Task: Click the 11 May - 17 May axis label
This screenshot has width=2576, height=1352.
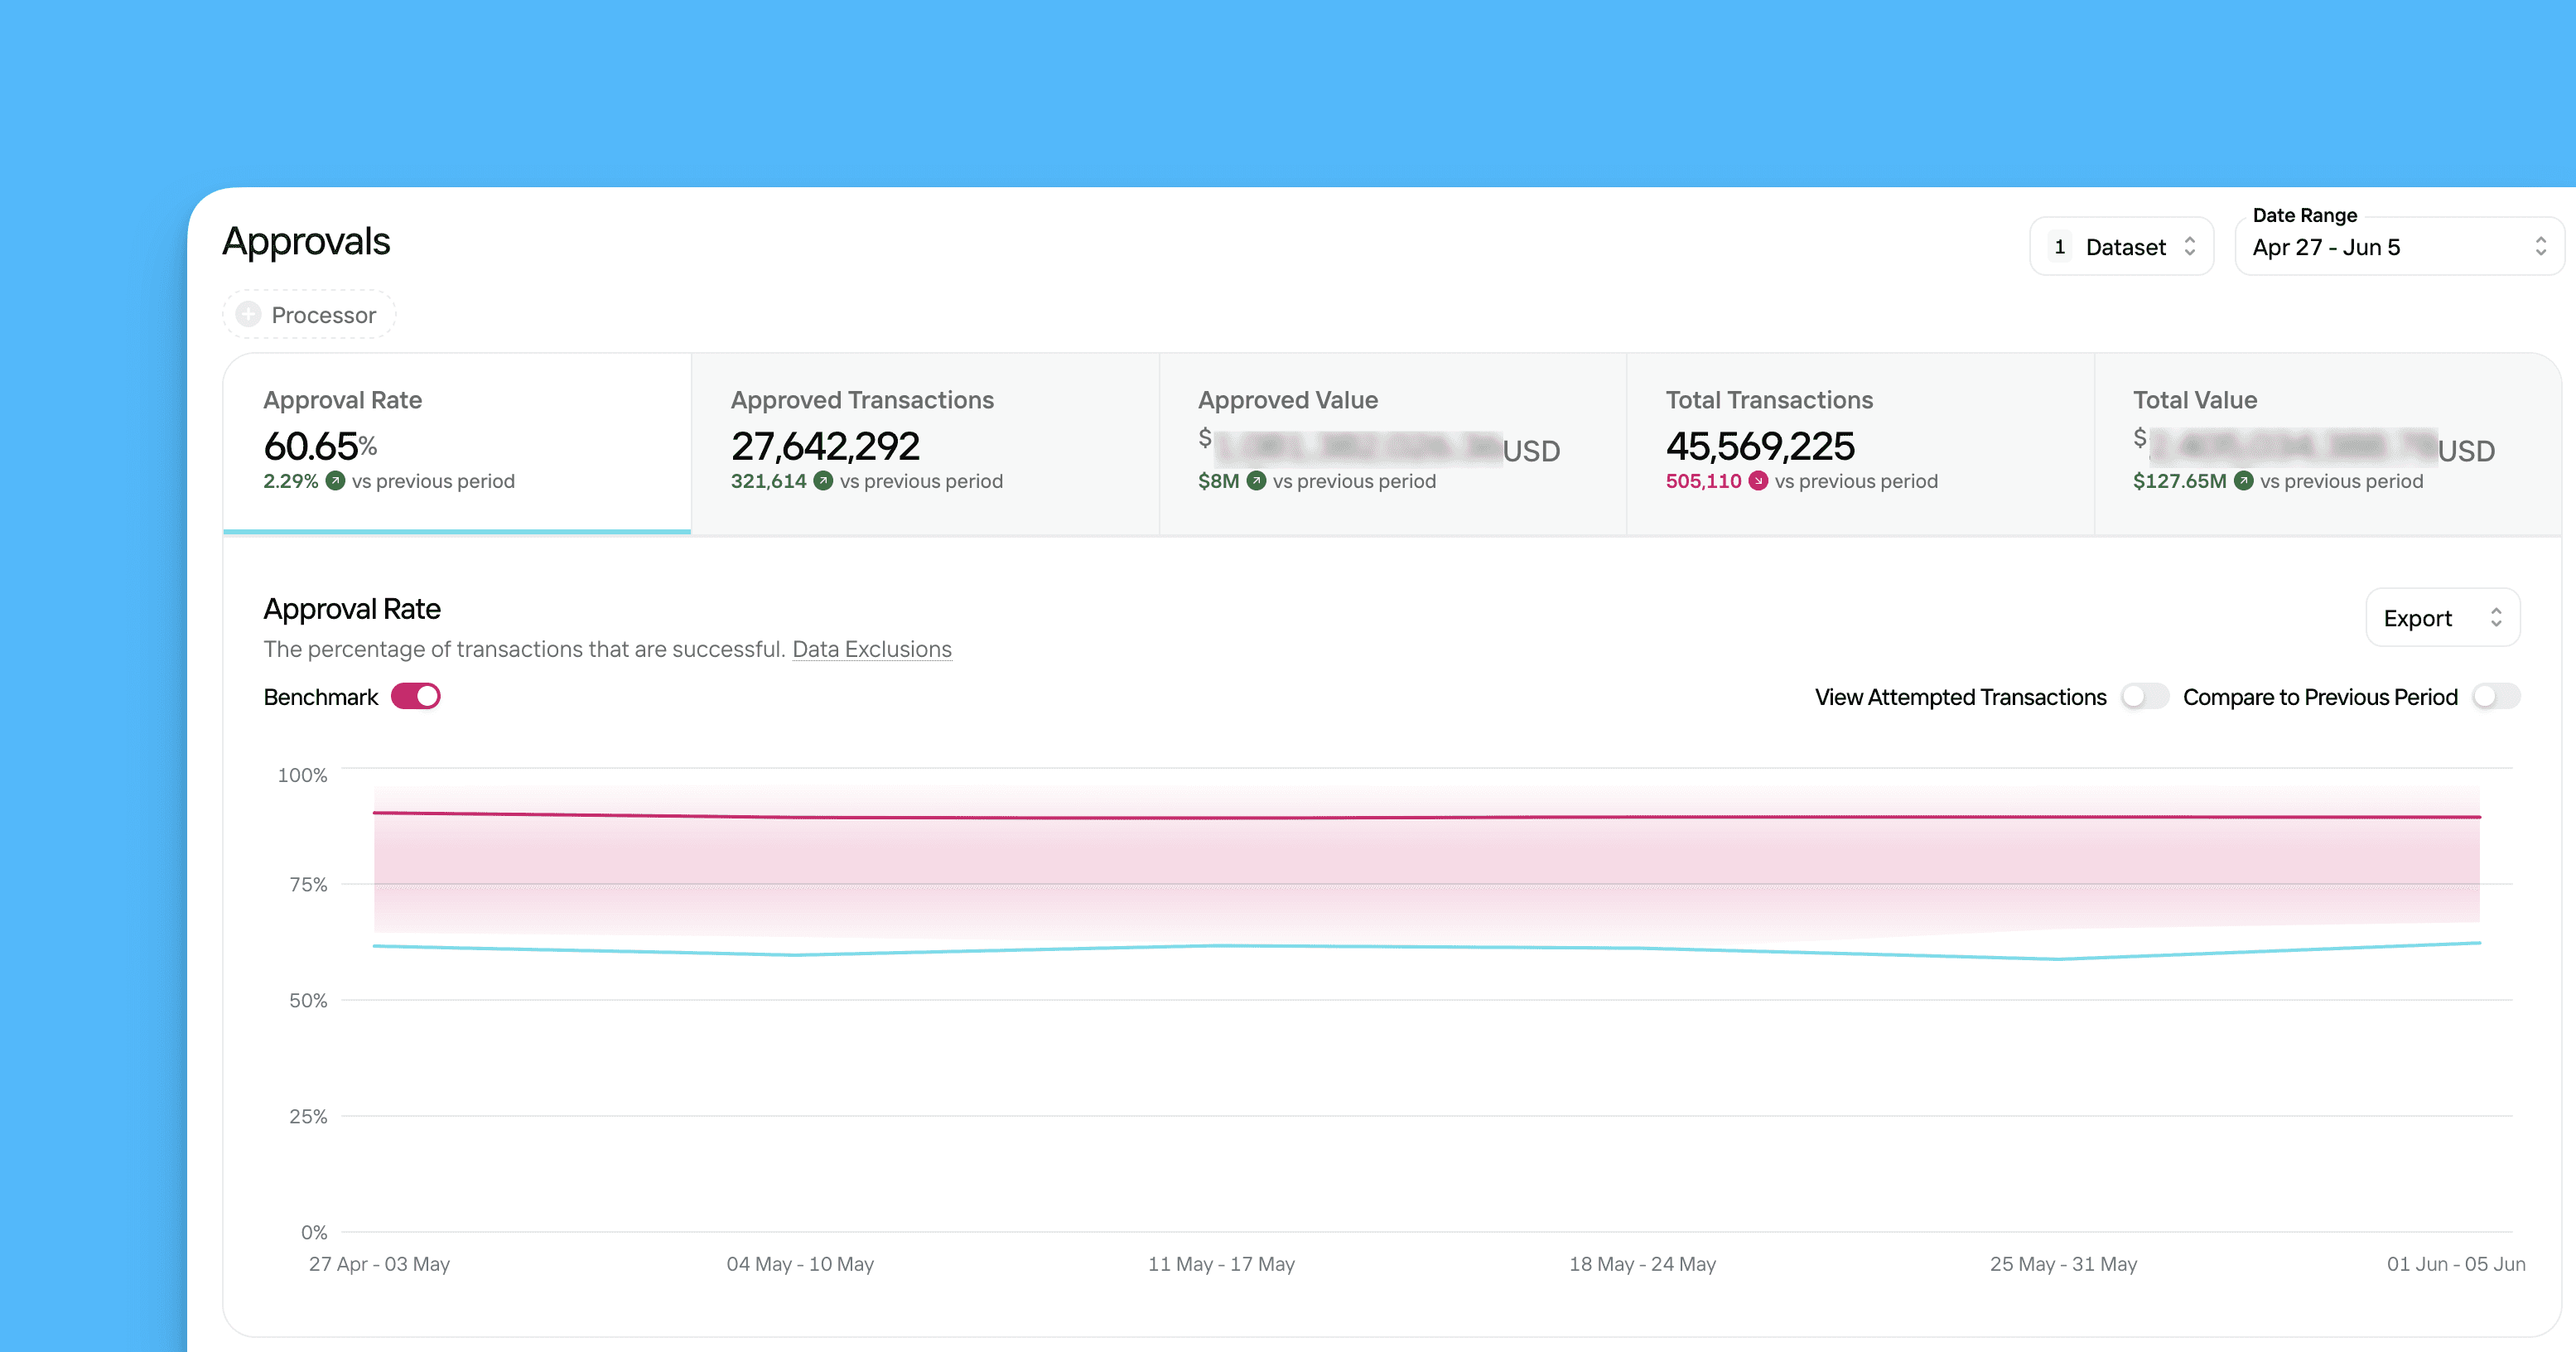Action: 1221,1264
